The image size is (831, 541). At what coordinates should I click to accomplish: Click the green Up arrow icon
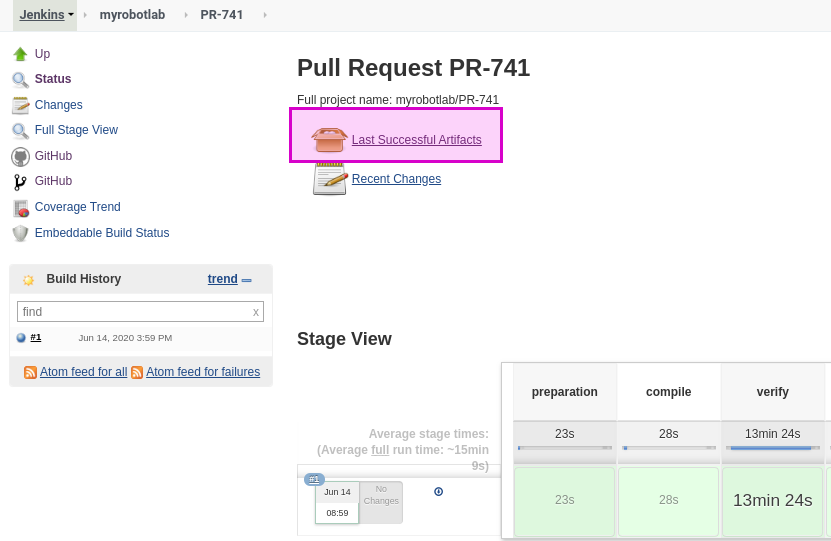tap(20, 54)
